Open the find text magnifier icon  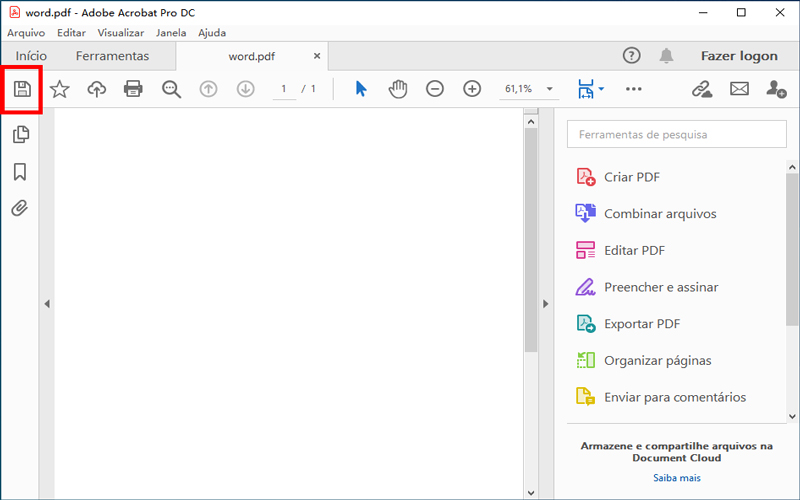pos(171,89)
